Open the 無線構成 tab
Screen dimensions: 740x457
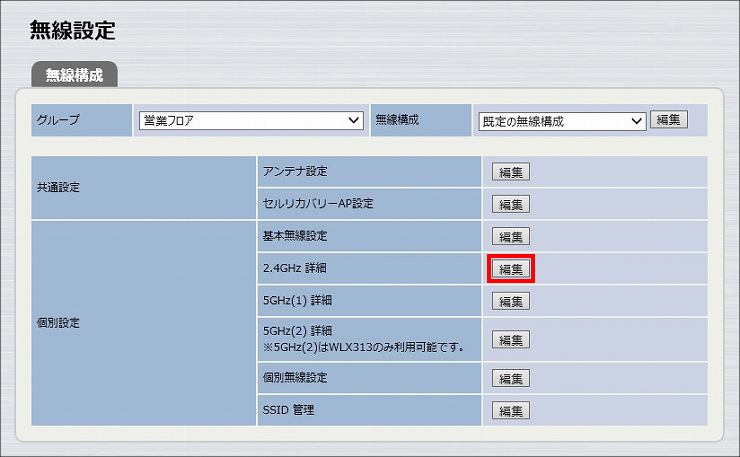pos(74,75)
